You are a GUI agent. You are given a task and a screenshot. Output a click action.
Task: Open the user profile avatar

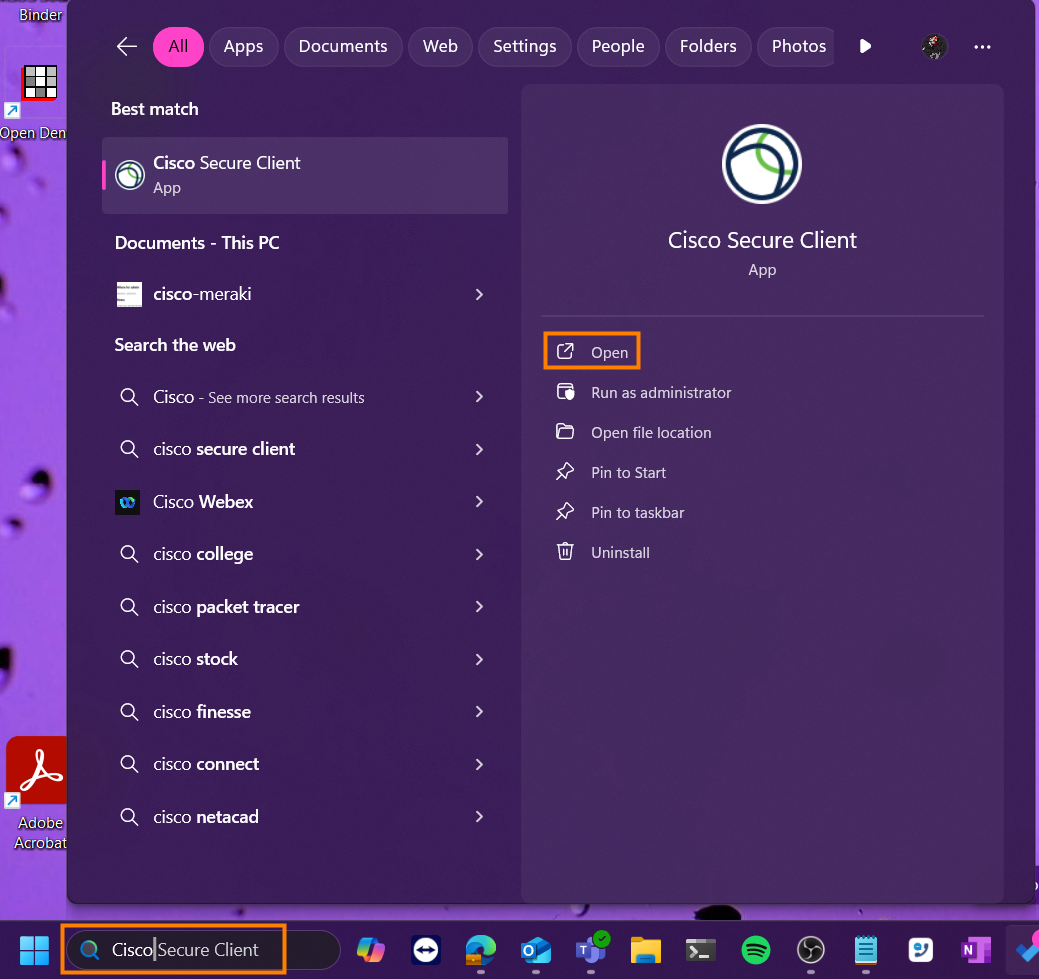[934, 46]
